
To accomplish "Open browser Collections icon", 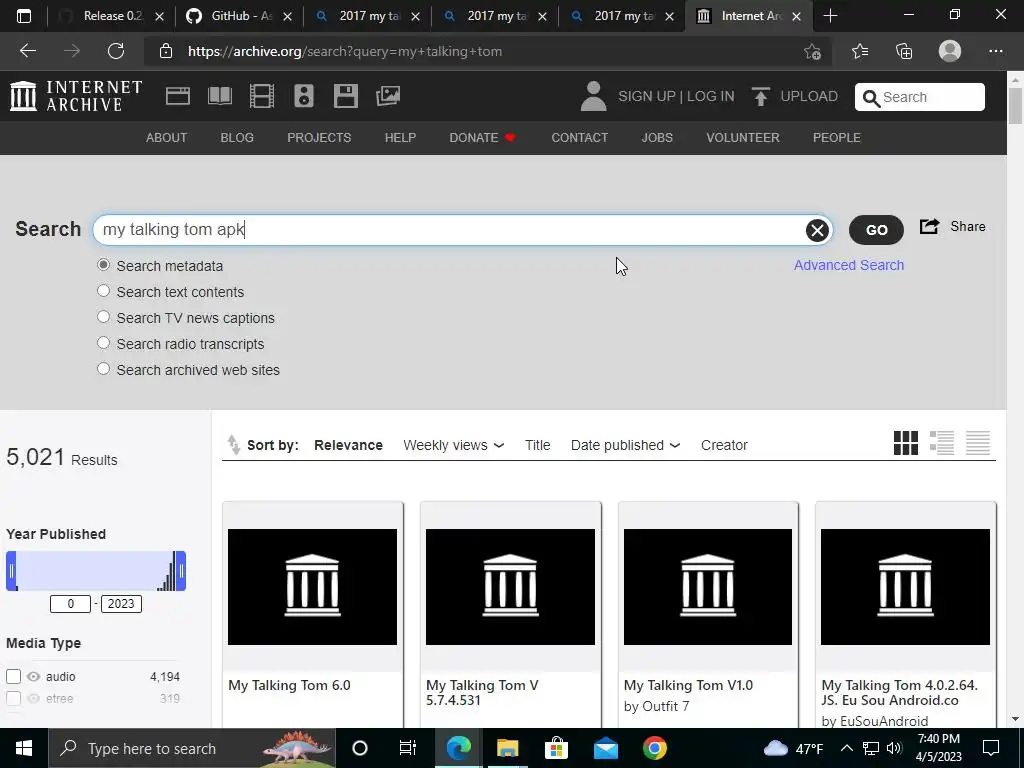I will [904, 51].
